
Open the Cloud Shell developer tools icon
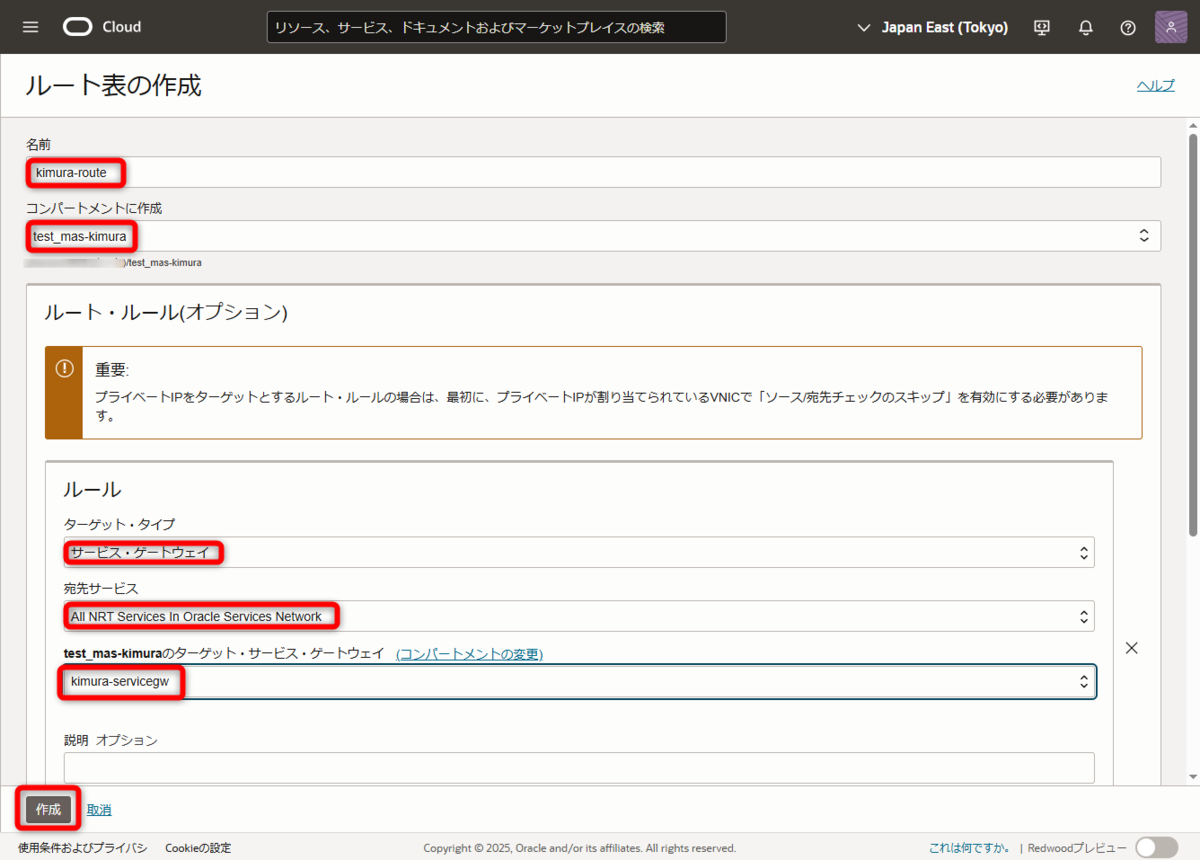coord(1042,27)
